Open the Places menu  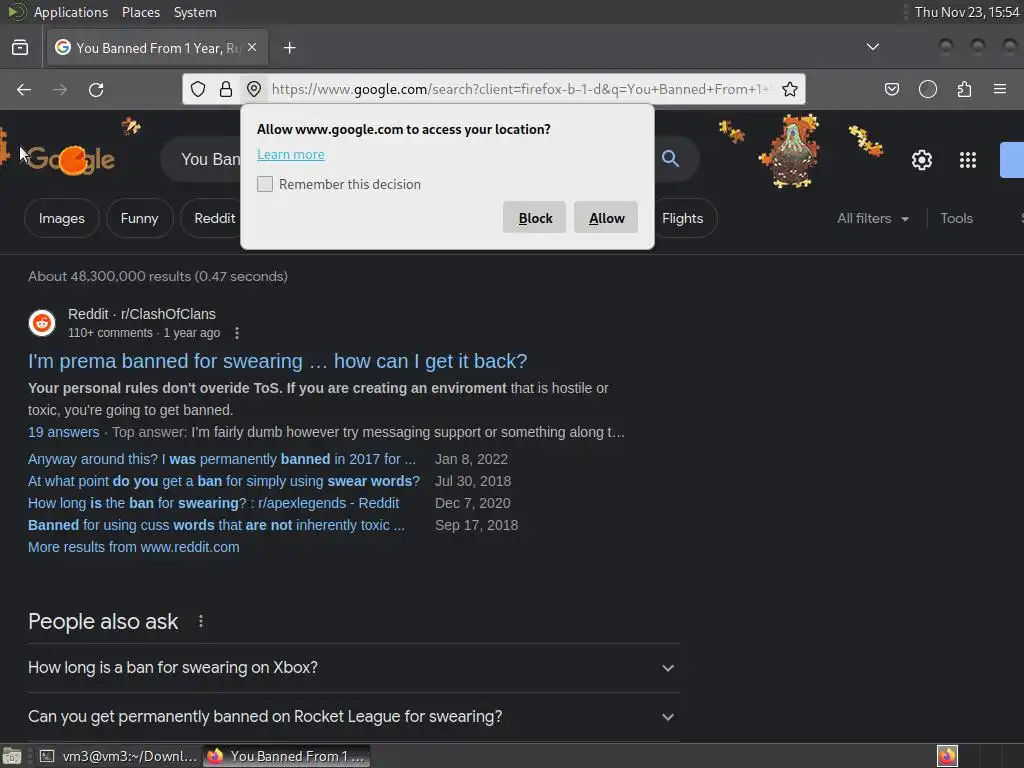(140, 12)
